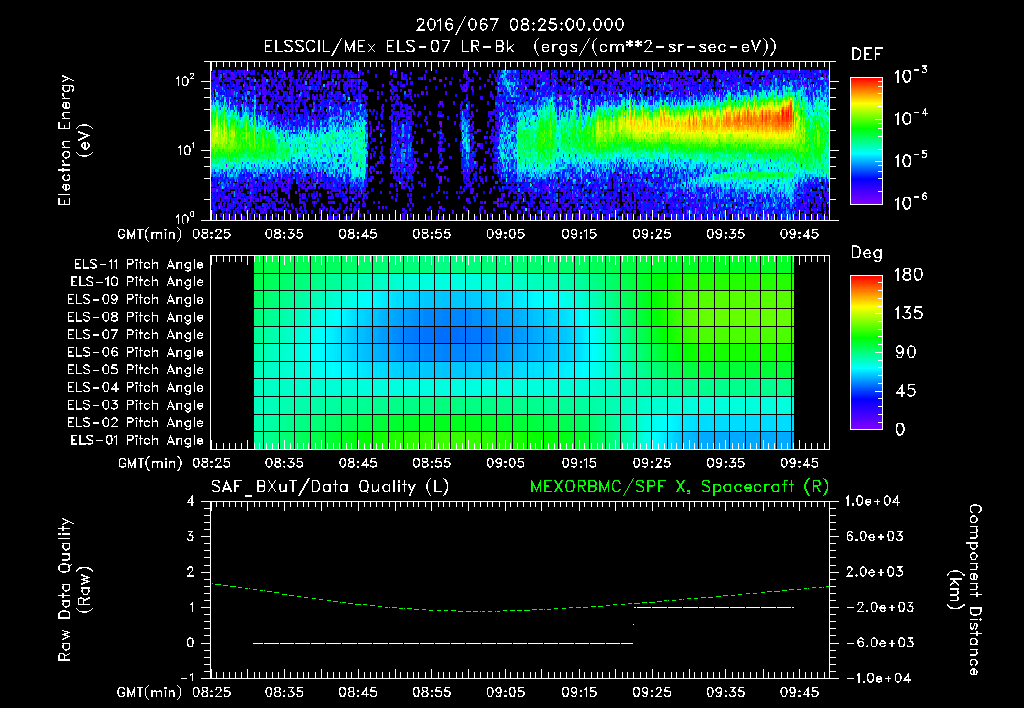
Task: Click the green 'MEXORBMC/SPF X, Spacecraft (R)' legend
Action: 679,487
